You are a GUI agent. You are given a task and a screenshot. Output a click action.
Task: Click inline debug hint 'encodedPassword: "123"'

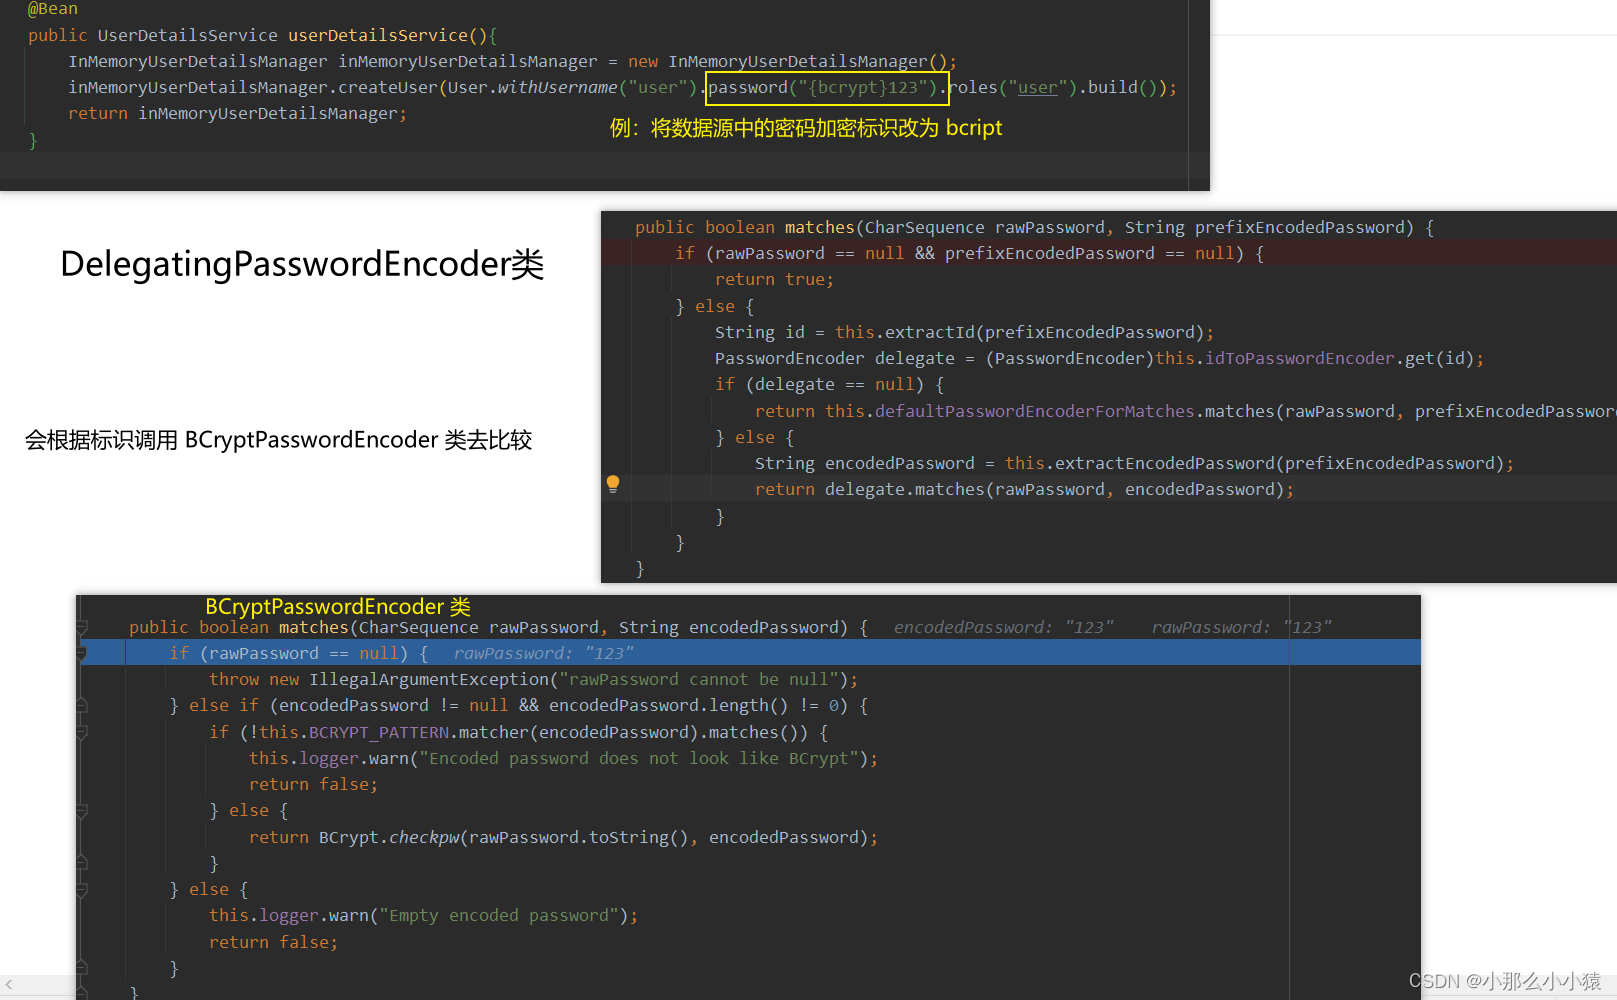click(1003, 627)
